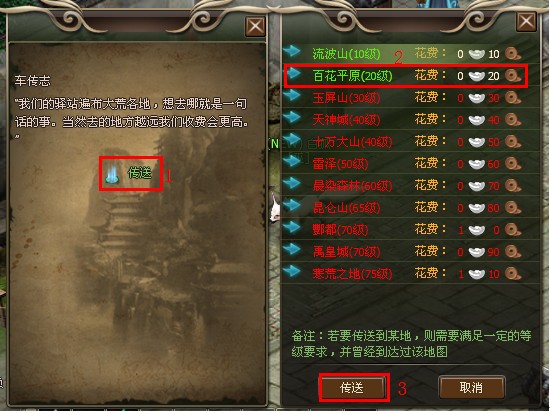Screen dimensions: 550x413
Task: Close the destination list panel
Action: pos(526,22)
